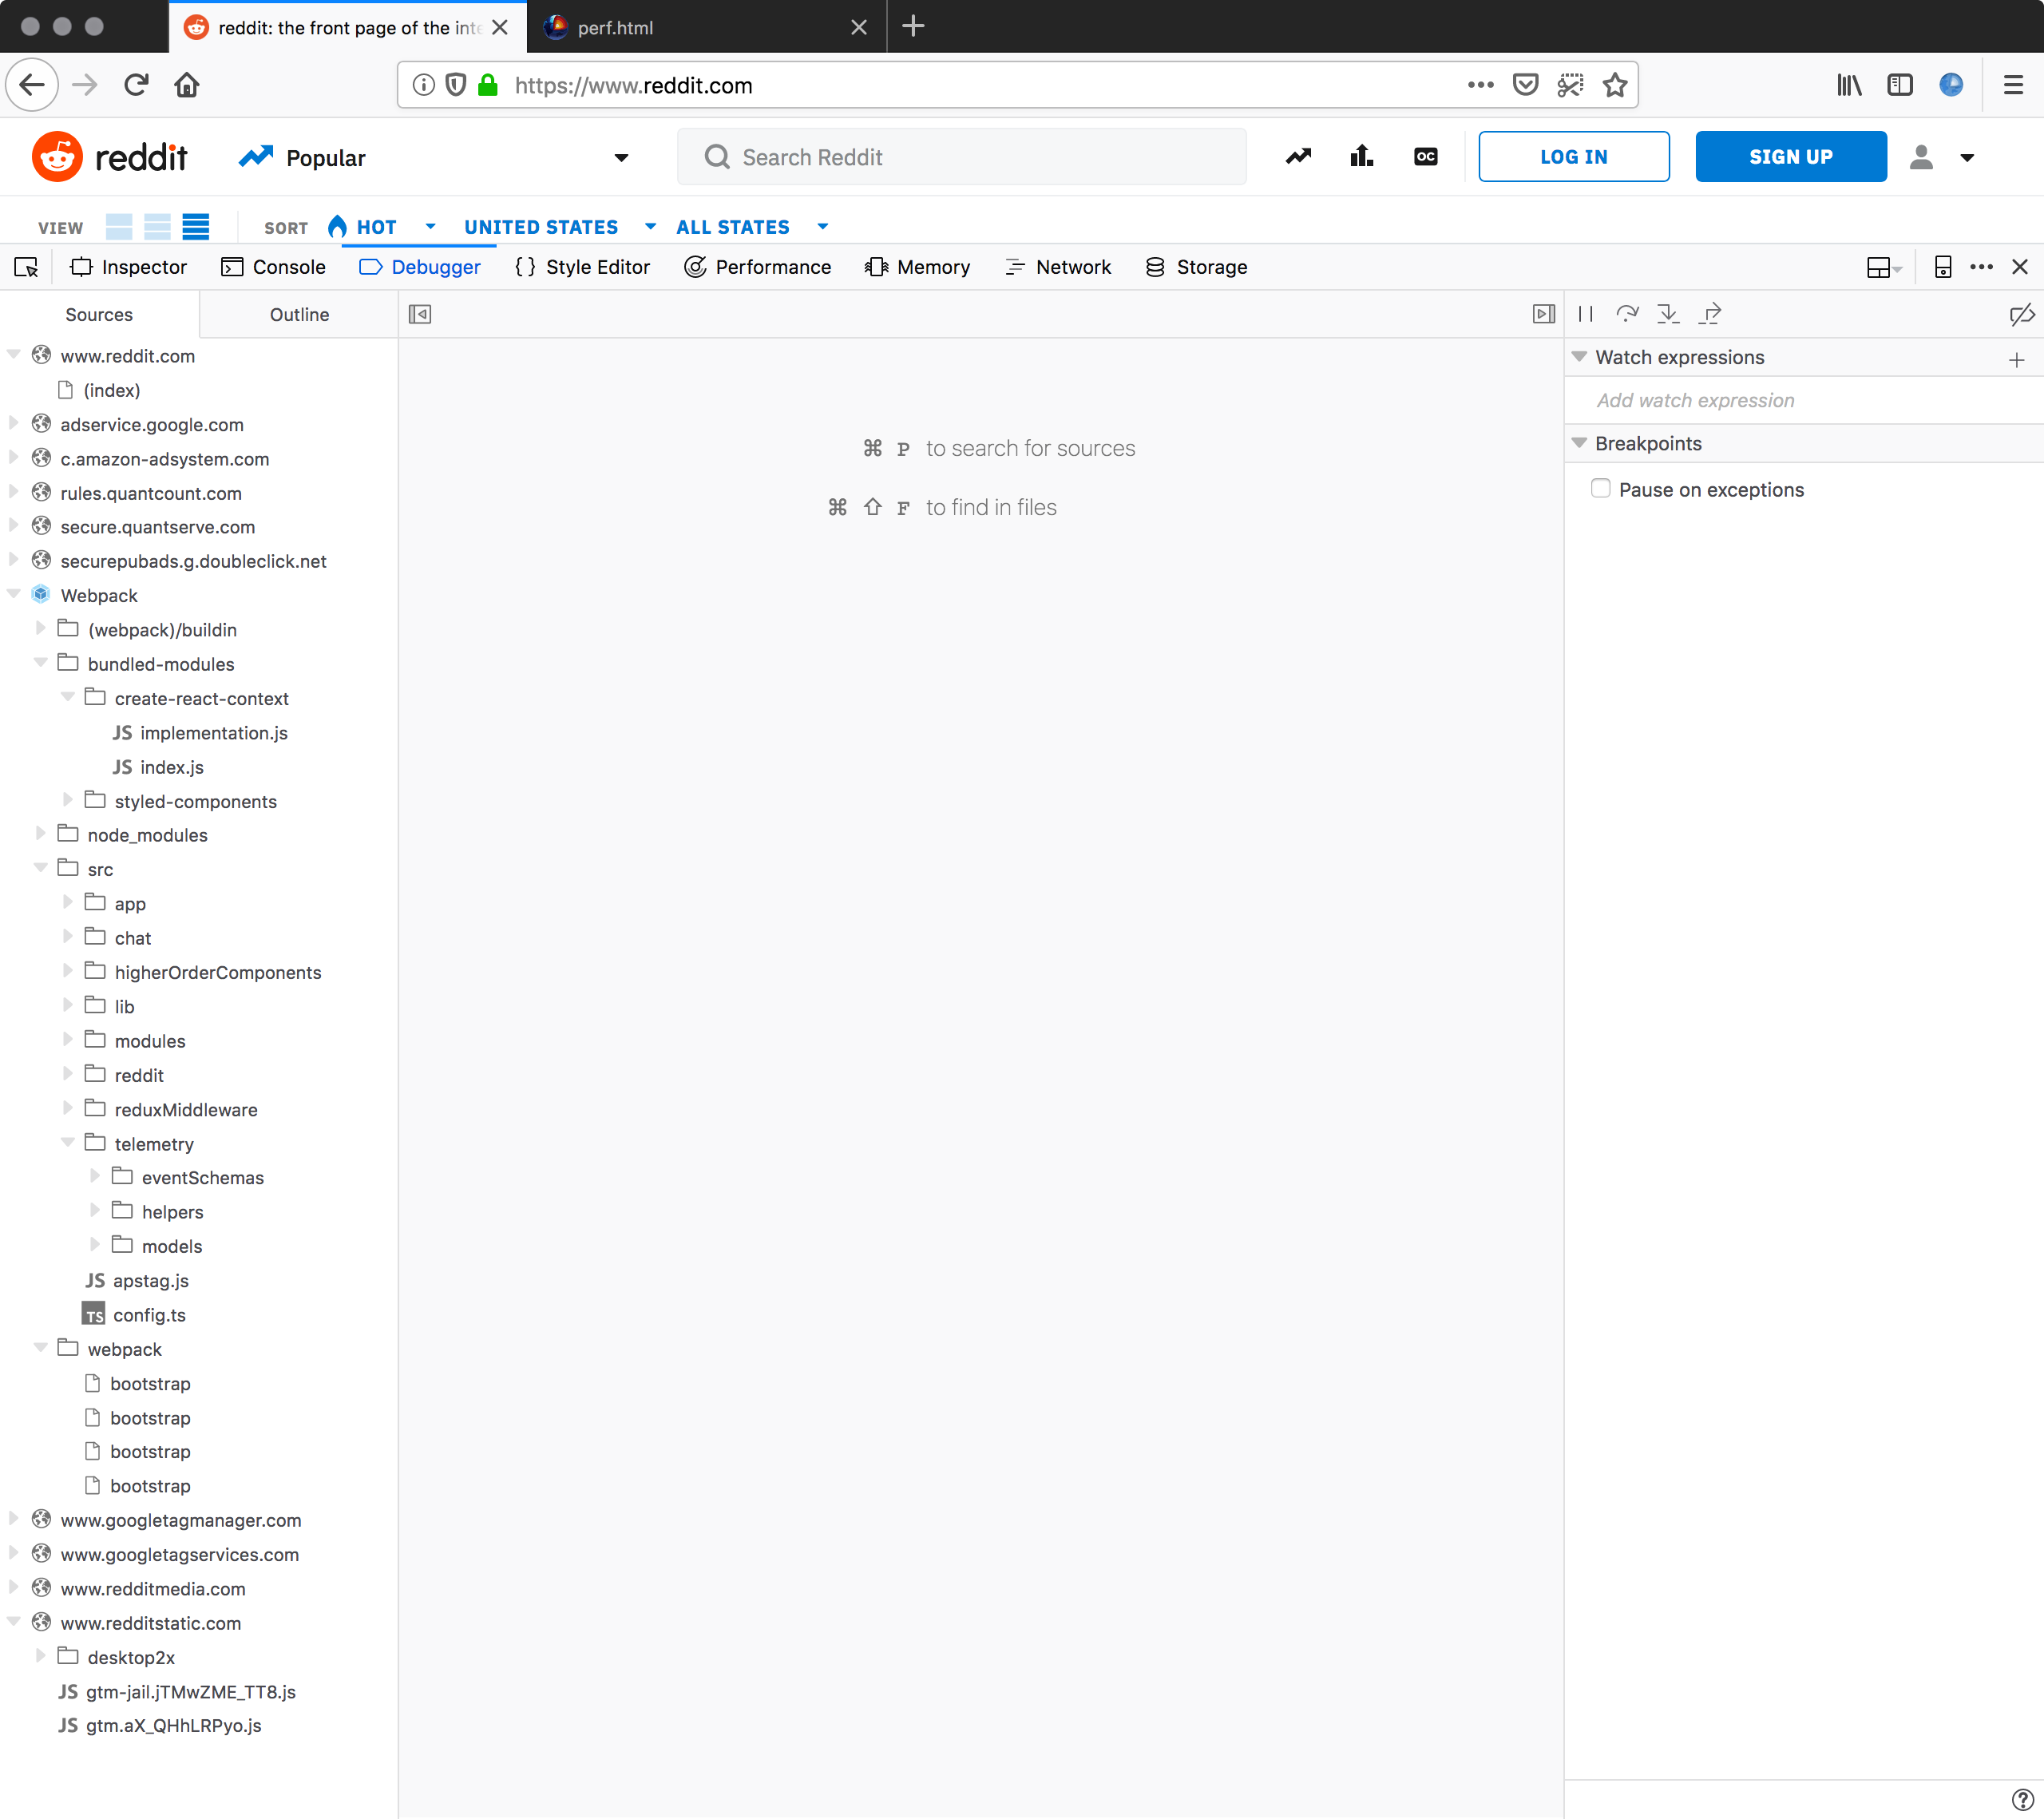
Task: Switch to the Outline tab
Action: coord(299,315)
